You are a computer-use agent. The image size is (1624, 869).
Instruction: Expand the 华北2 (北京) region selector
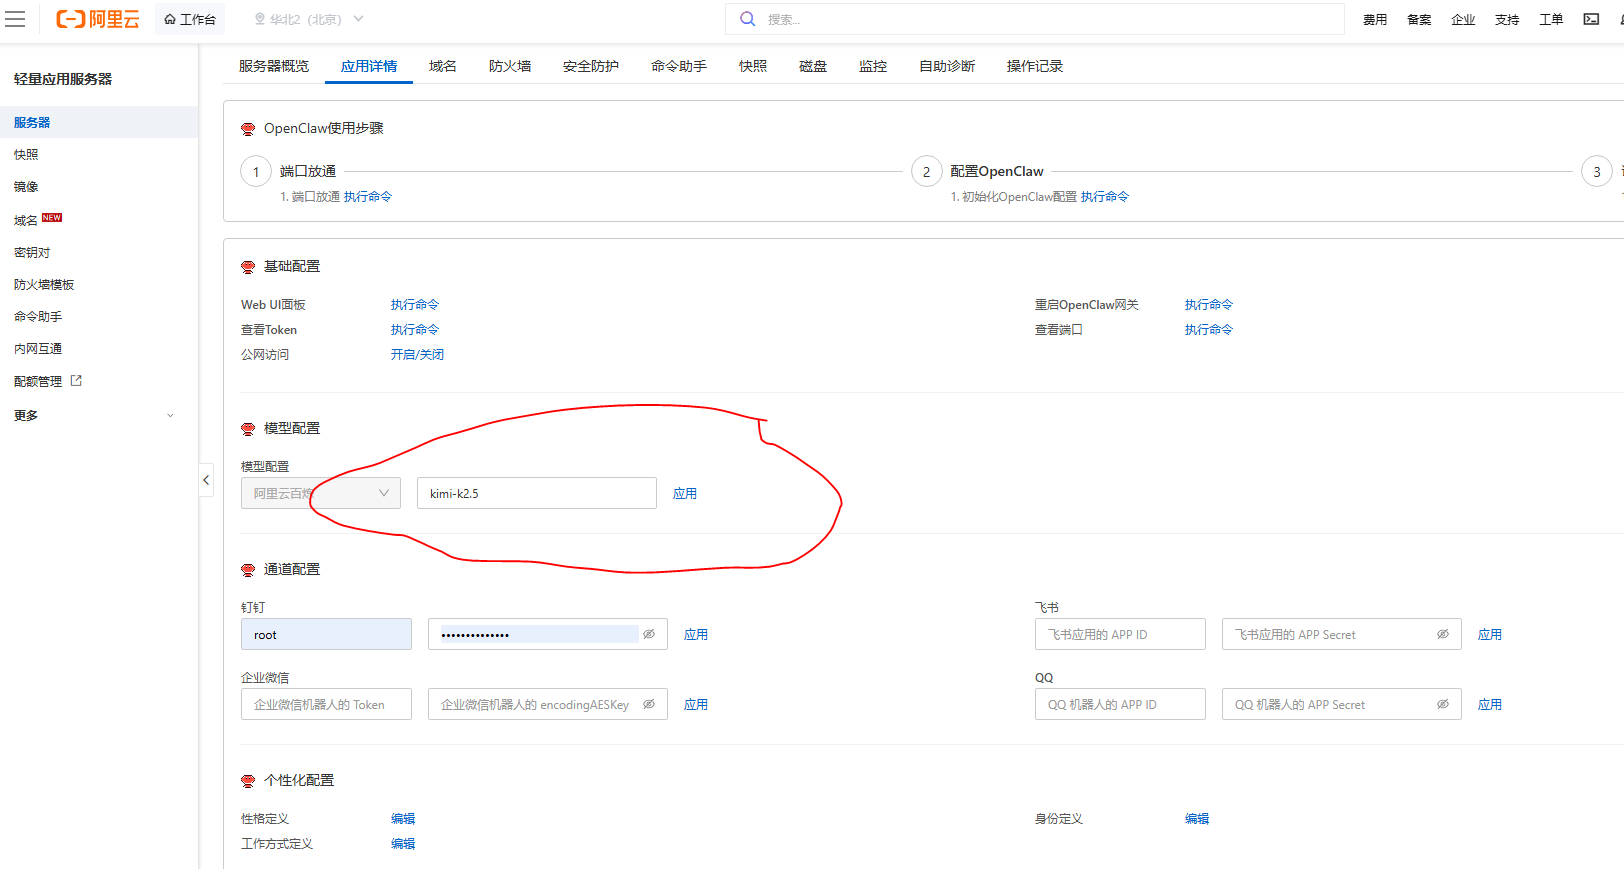309,19
